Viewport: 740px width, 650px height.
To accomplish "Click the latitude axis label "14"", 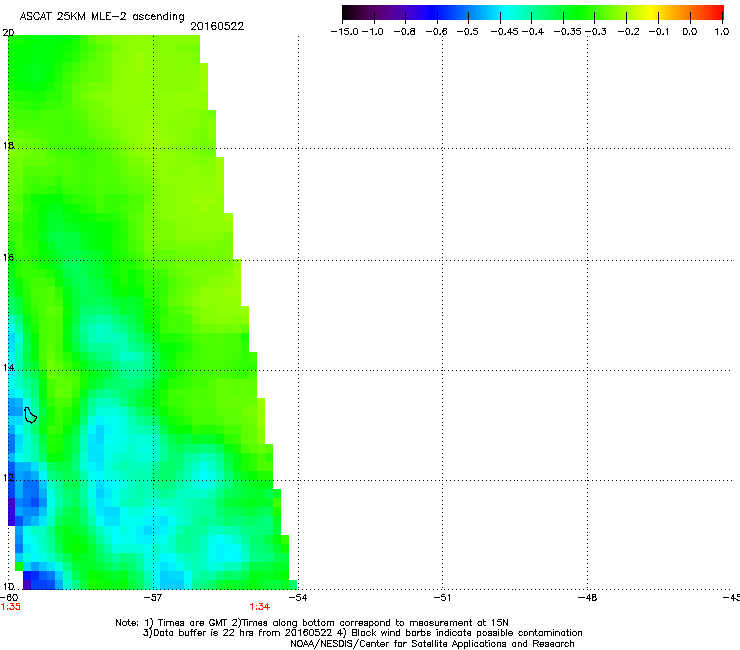I will 8,368.
